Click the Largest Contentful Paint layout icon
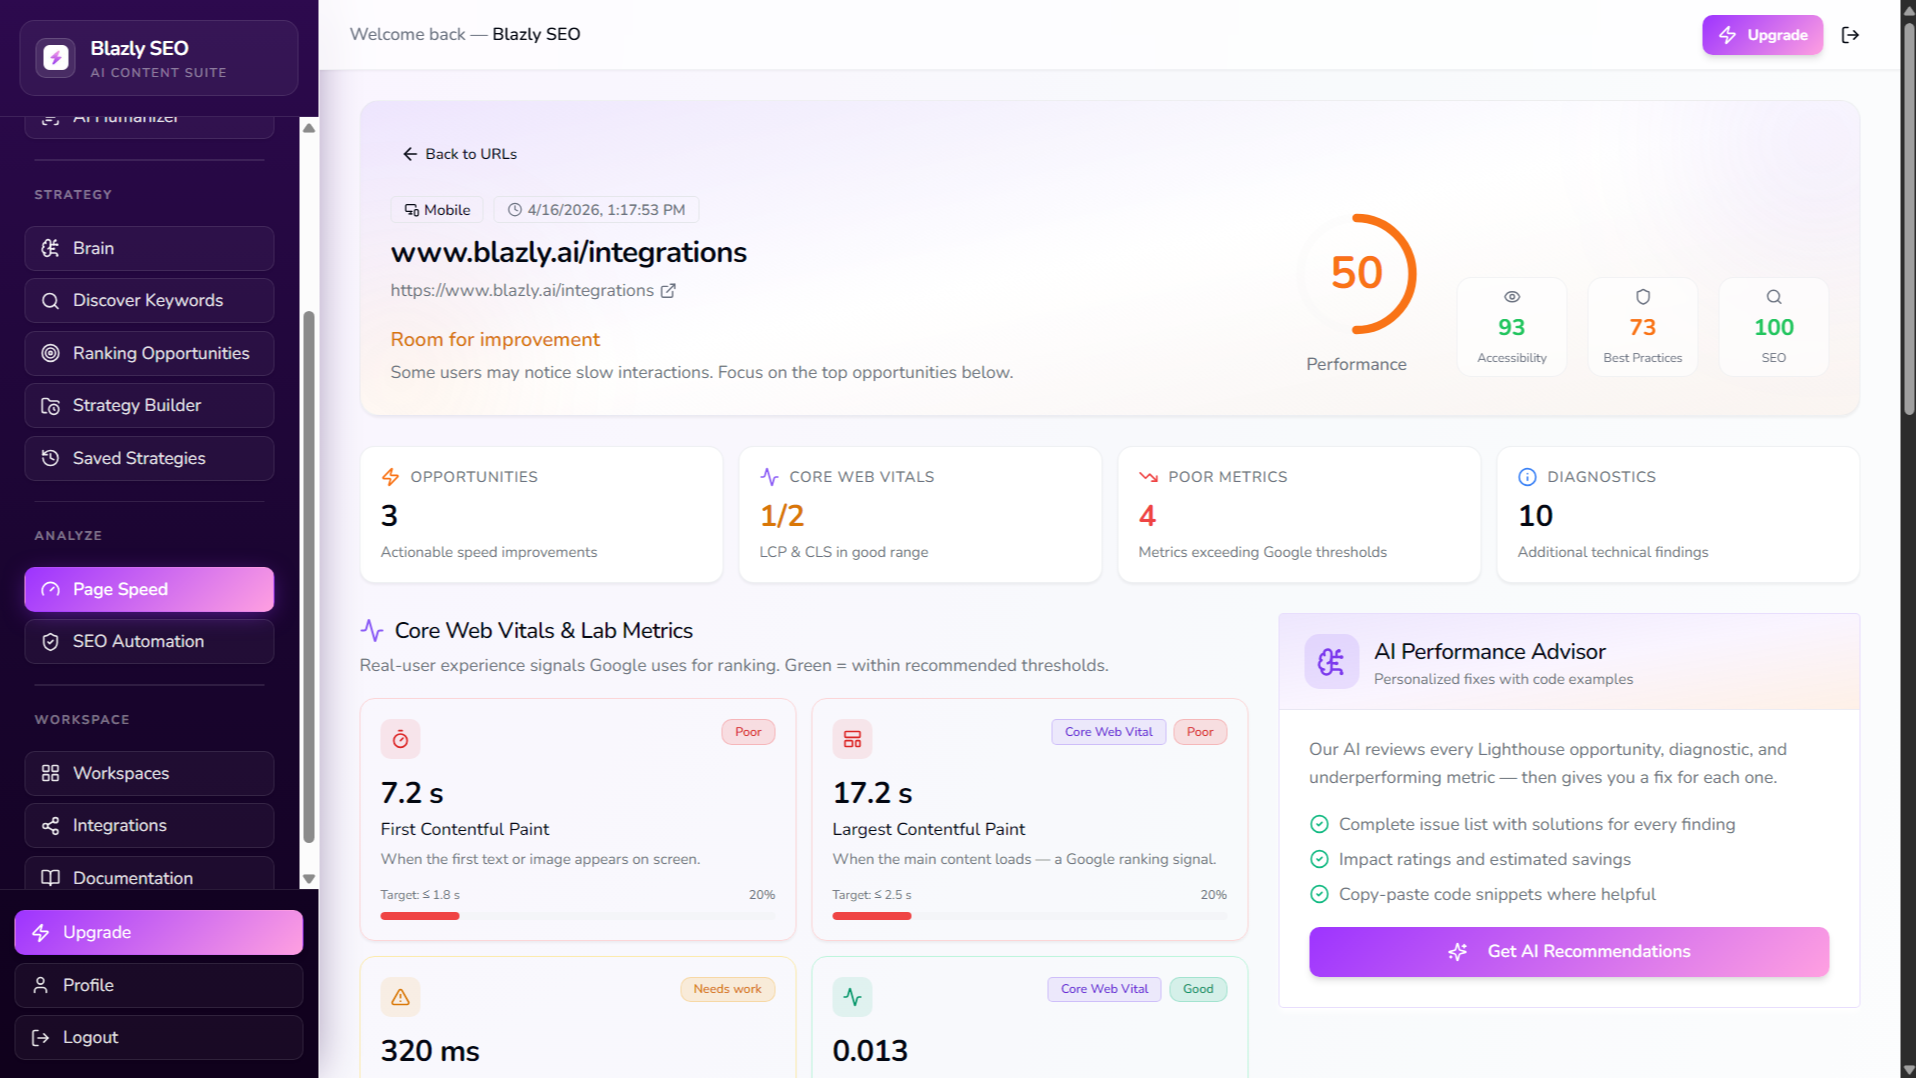The height and width of the screenshot is (1078, 1916). [x=852, y=739]
